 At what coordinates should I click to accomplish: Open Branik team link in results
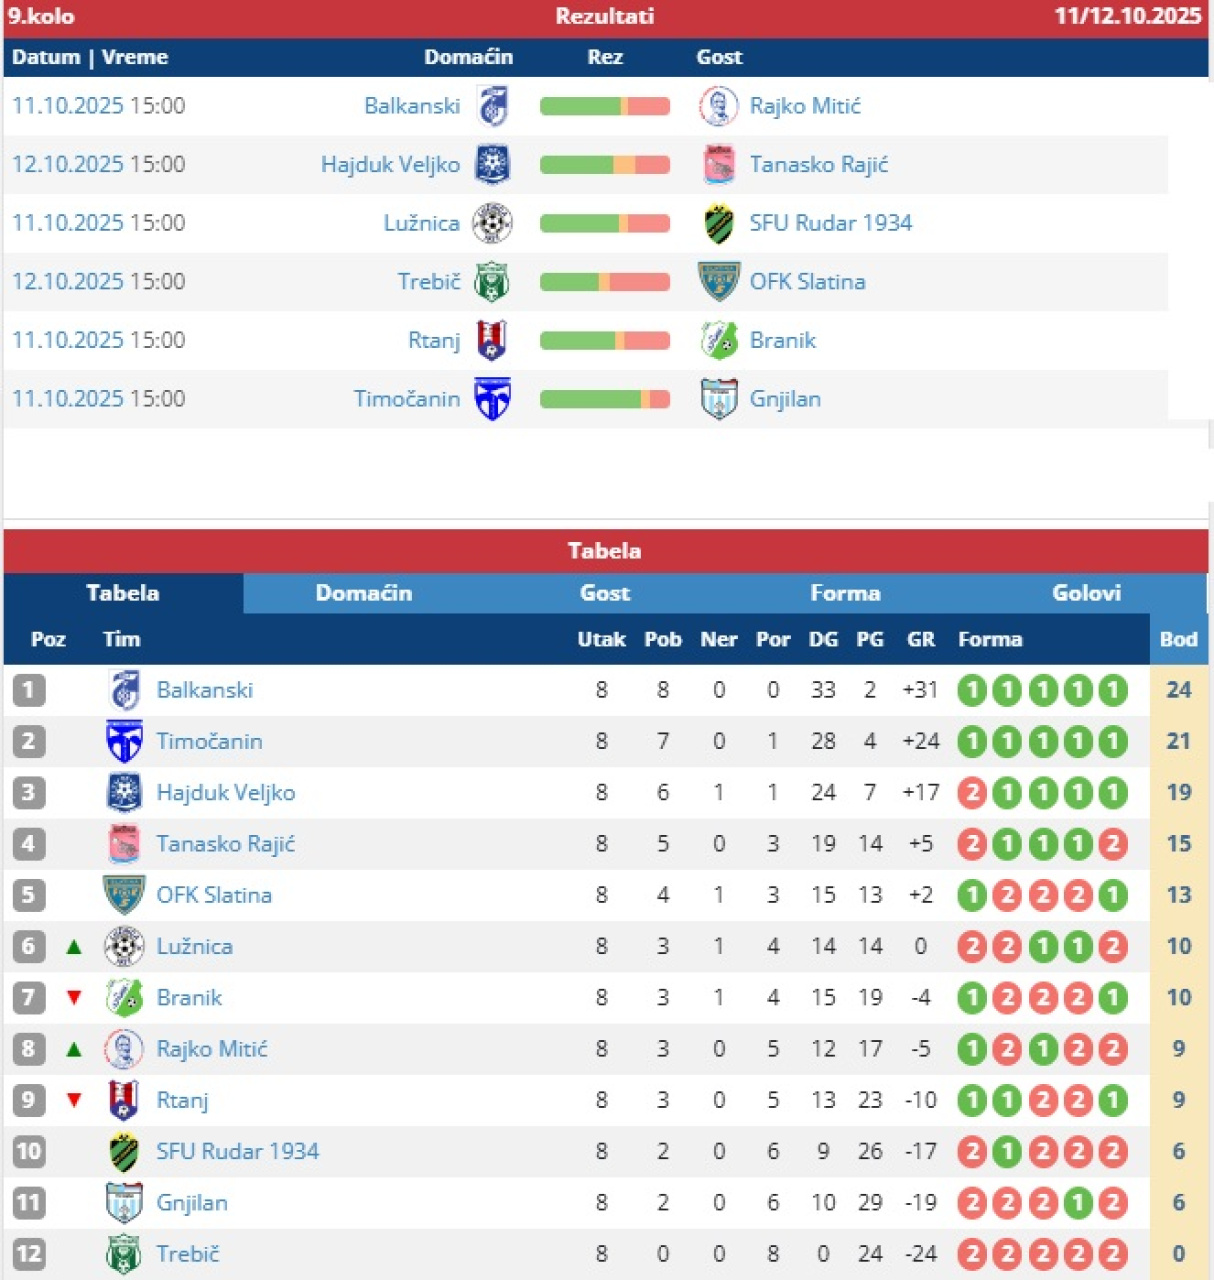783,340
